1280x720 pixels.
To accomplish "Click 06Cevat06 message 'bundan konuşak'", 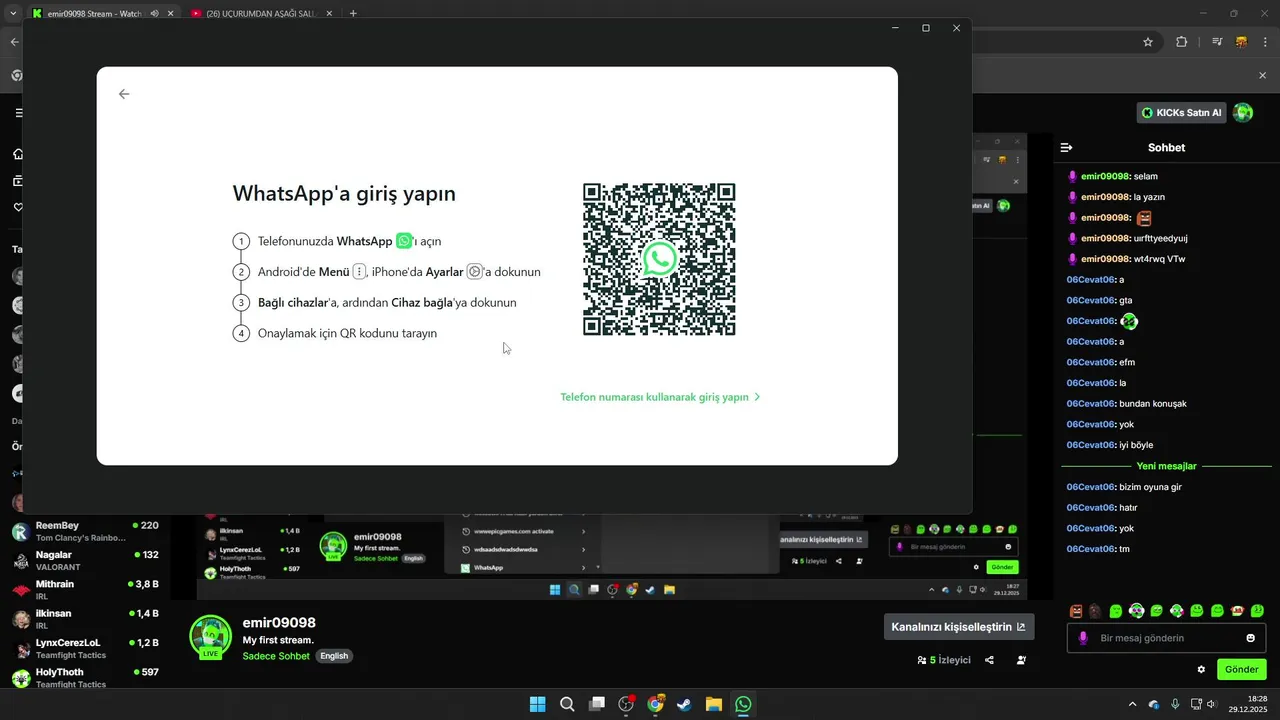I will (x=1127, y=404).
